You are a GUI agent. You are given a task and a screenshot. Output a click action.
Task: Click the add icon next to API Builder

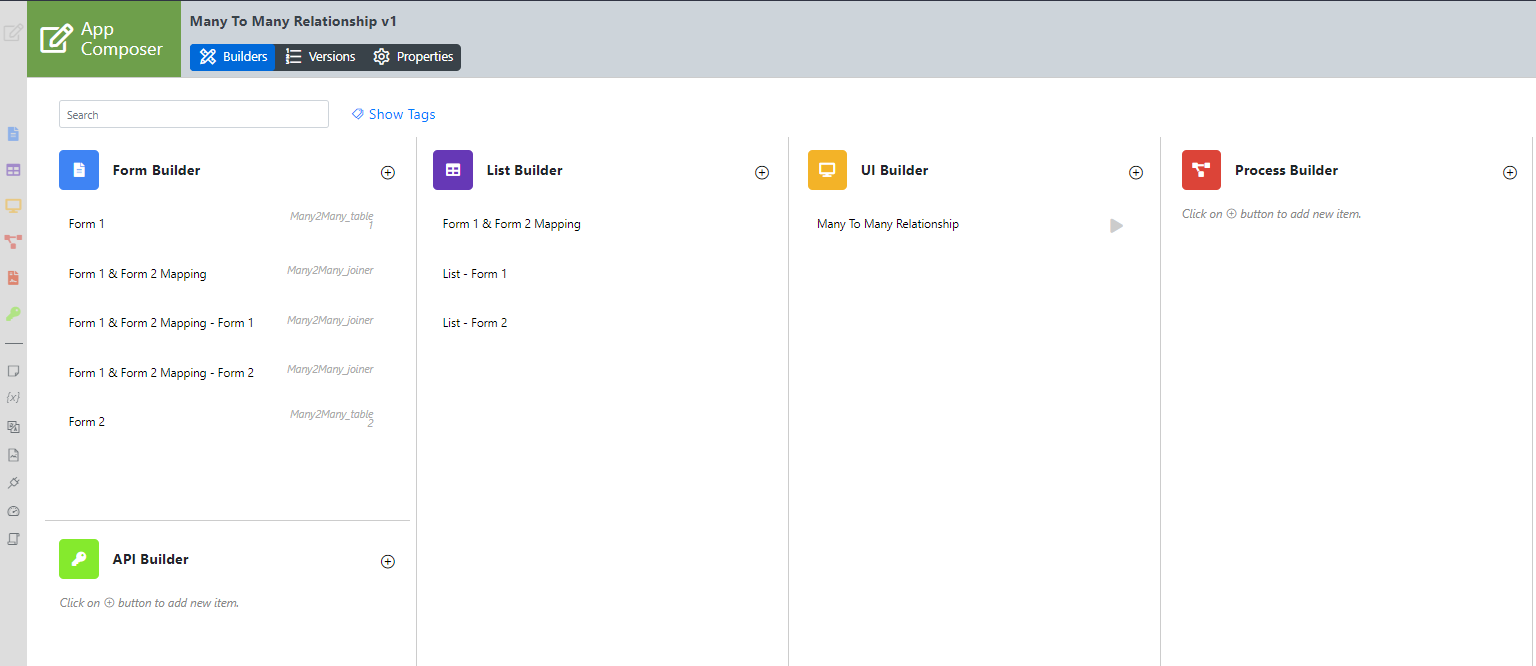point(388,561)
